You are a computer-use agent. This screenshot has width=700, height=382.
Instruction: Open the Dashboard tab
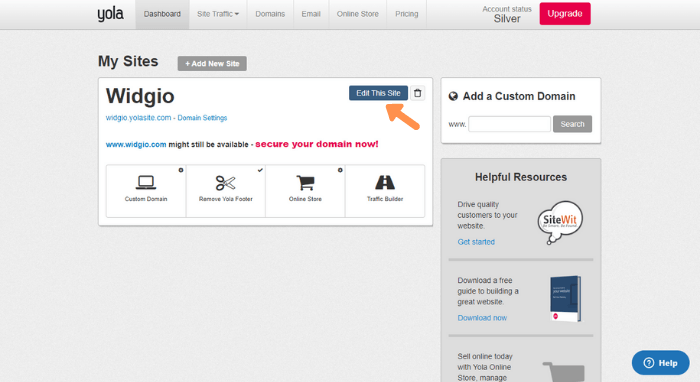click(x=162, y=14)
